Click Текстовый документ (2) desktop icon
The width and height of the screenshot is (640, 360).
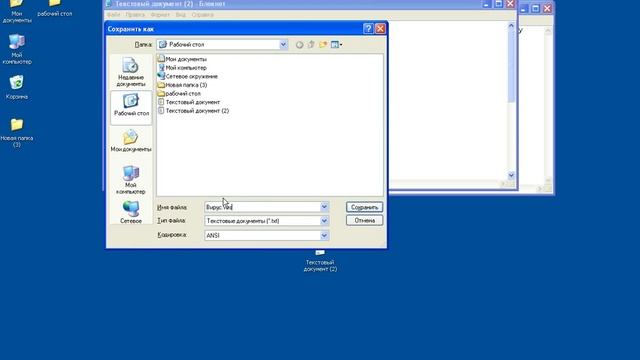point(320,261)
